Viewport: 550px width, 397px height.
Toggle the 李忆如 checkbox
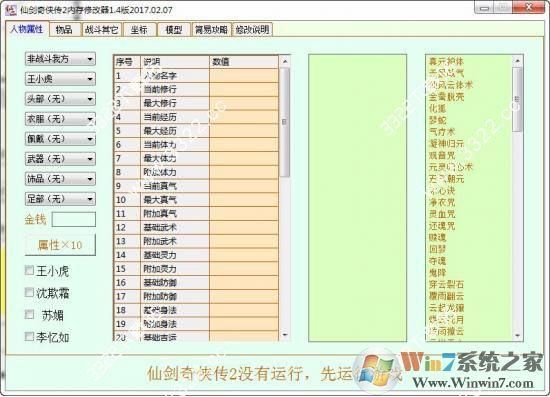pos(29,336)
